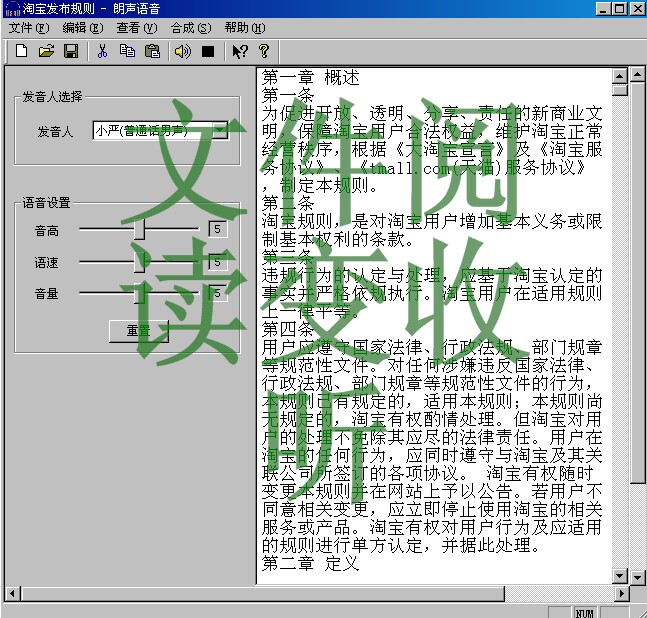647x618 pixels.
Task: Cut selected text with the scissors icon
Action: (x=102, y=51)
